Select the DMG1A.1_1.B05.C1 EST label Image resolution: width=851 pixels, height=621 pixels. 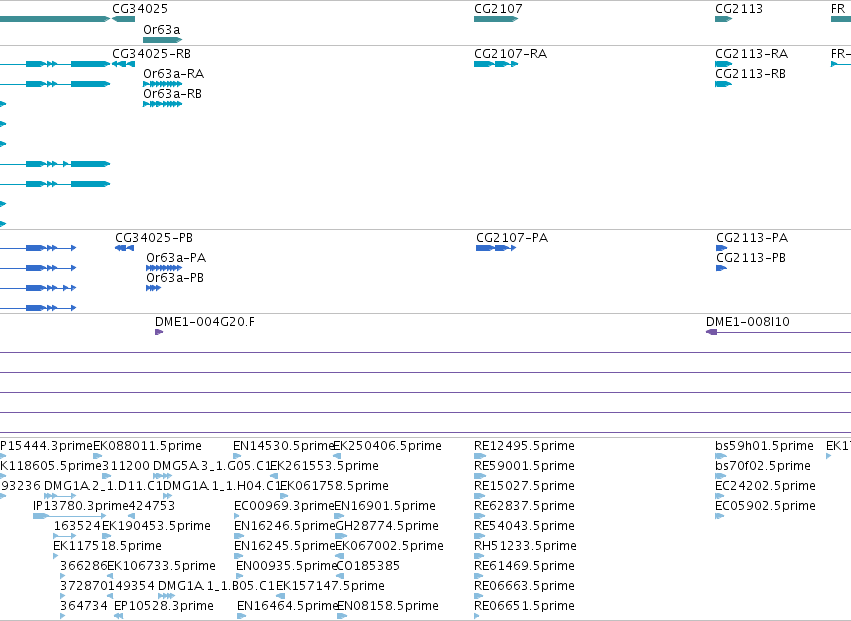click(x=217, y=586)
